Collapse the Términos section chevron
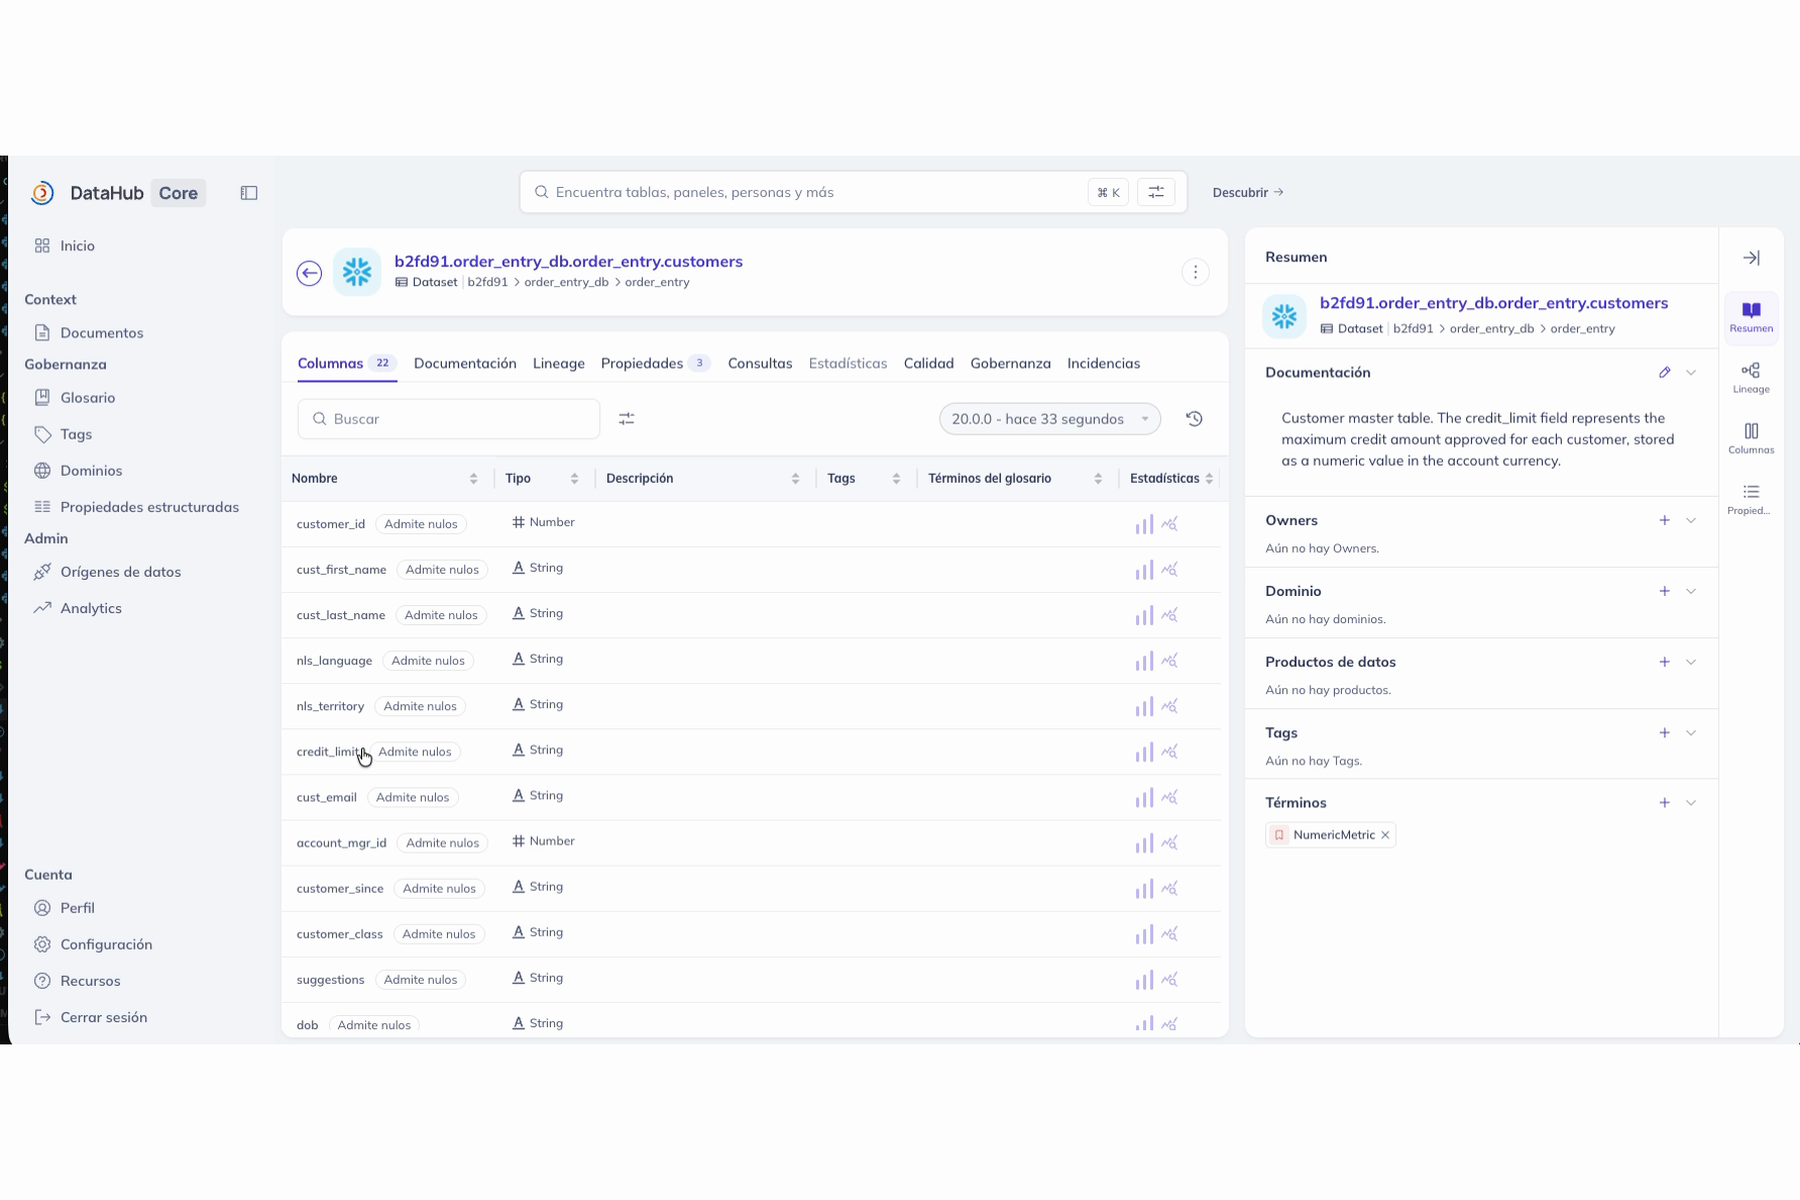This screenshot has height=1200, width=1800. [x=1691, y=803]
